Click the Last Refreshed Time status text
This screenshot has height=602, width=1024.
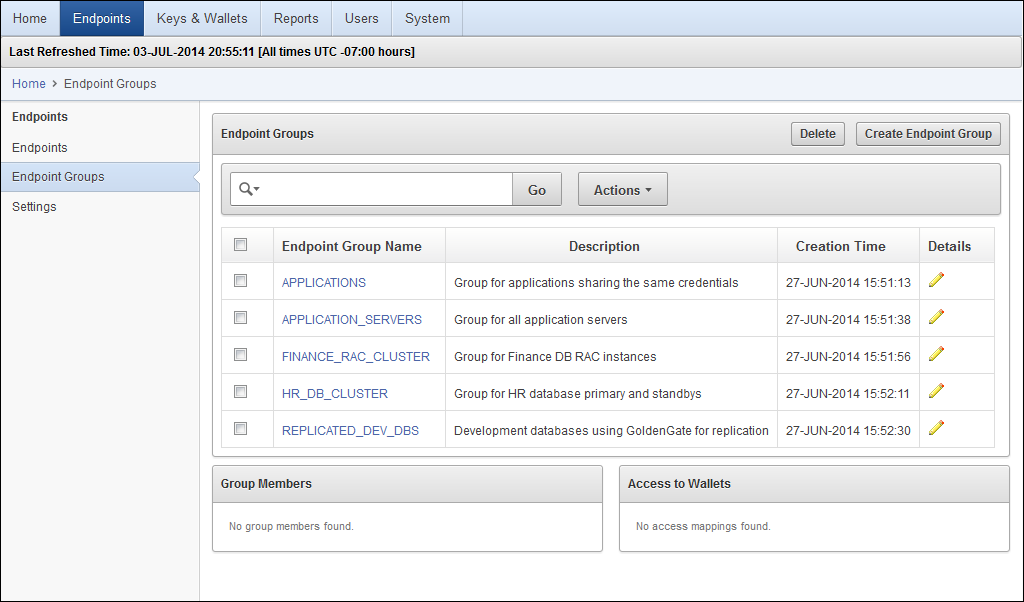coord(212,52)
